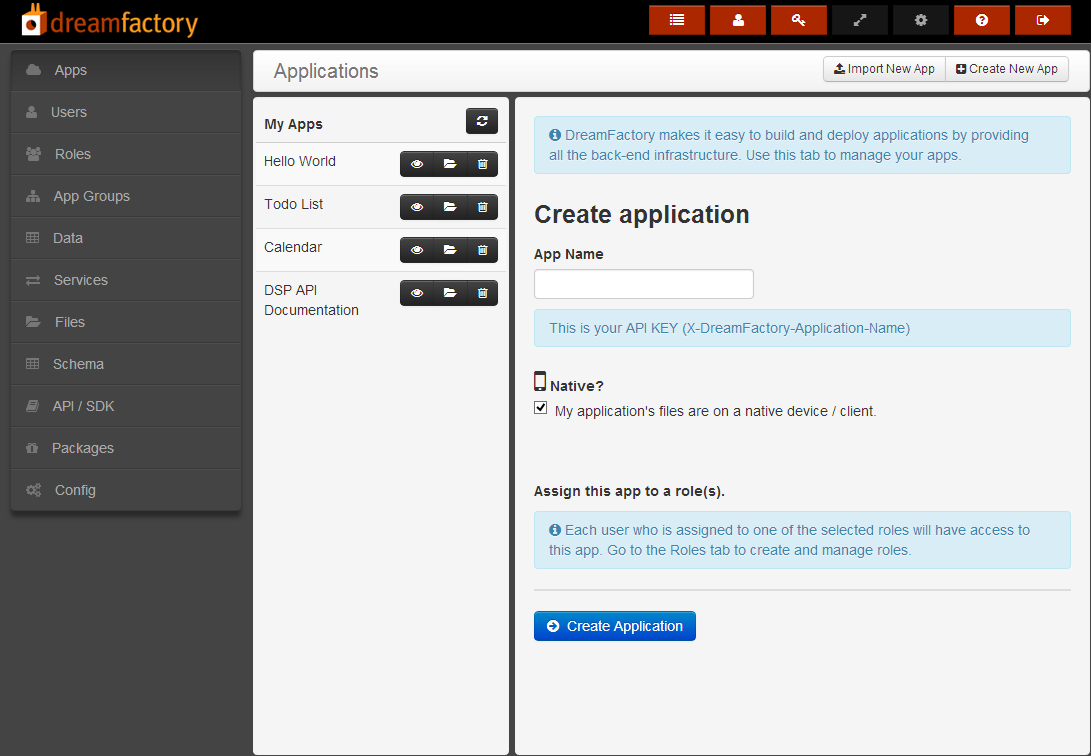This screenshot has height=756, width=1091.
Task: Click the Create New App button
Action: [x=1007, y=69]
